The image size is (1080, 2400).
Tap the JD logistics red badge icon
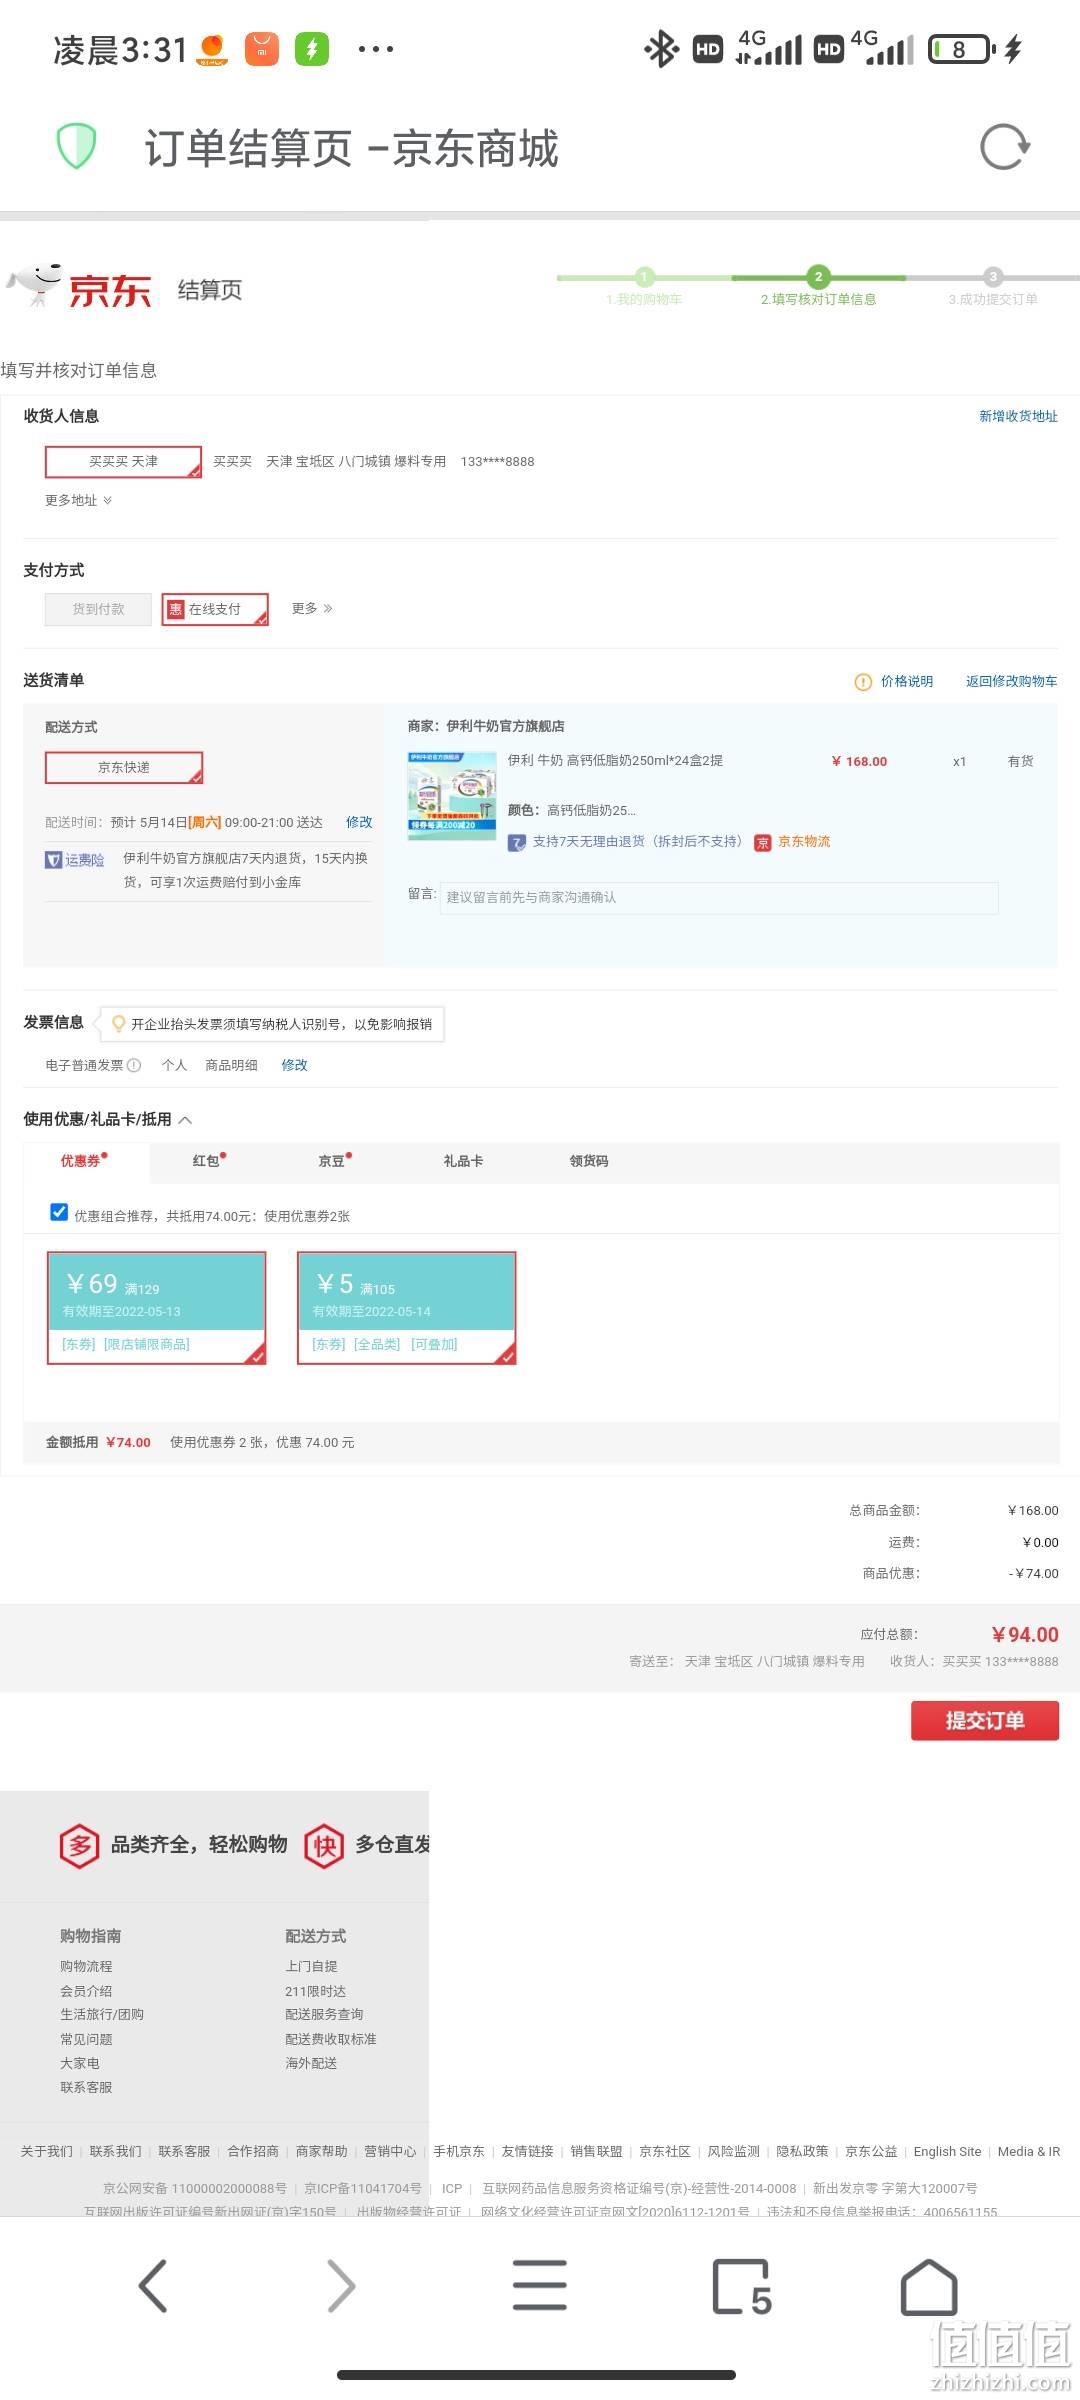pyautogui.click(x=763, y=843)
